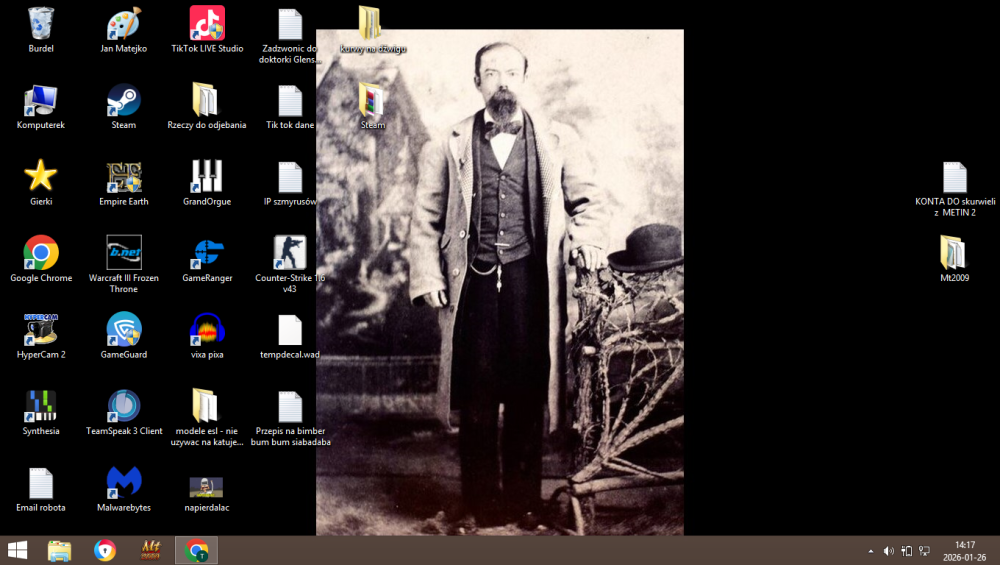Viewport: 1000px width, 565px height.
Task: Open the network tray icon
Action: click(x=924, y=551)
